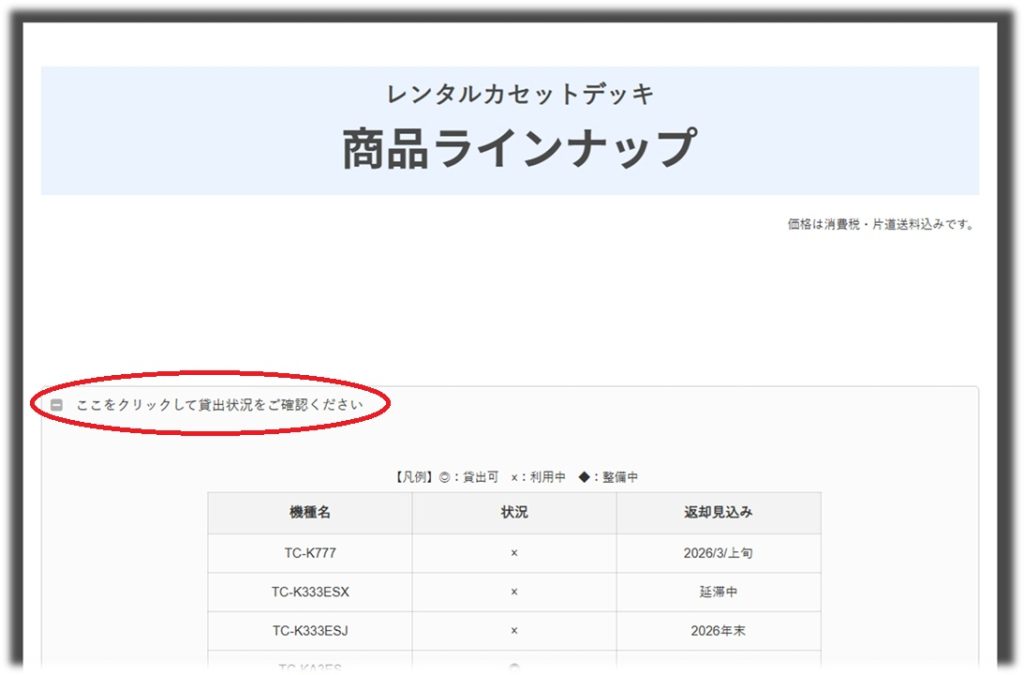Click the 2026年末 return date cell
Viewport: 1024px width, 675px height.
718,631
